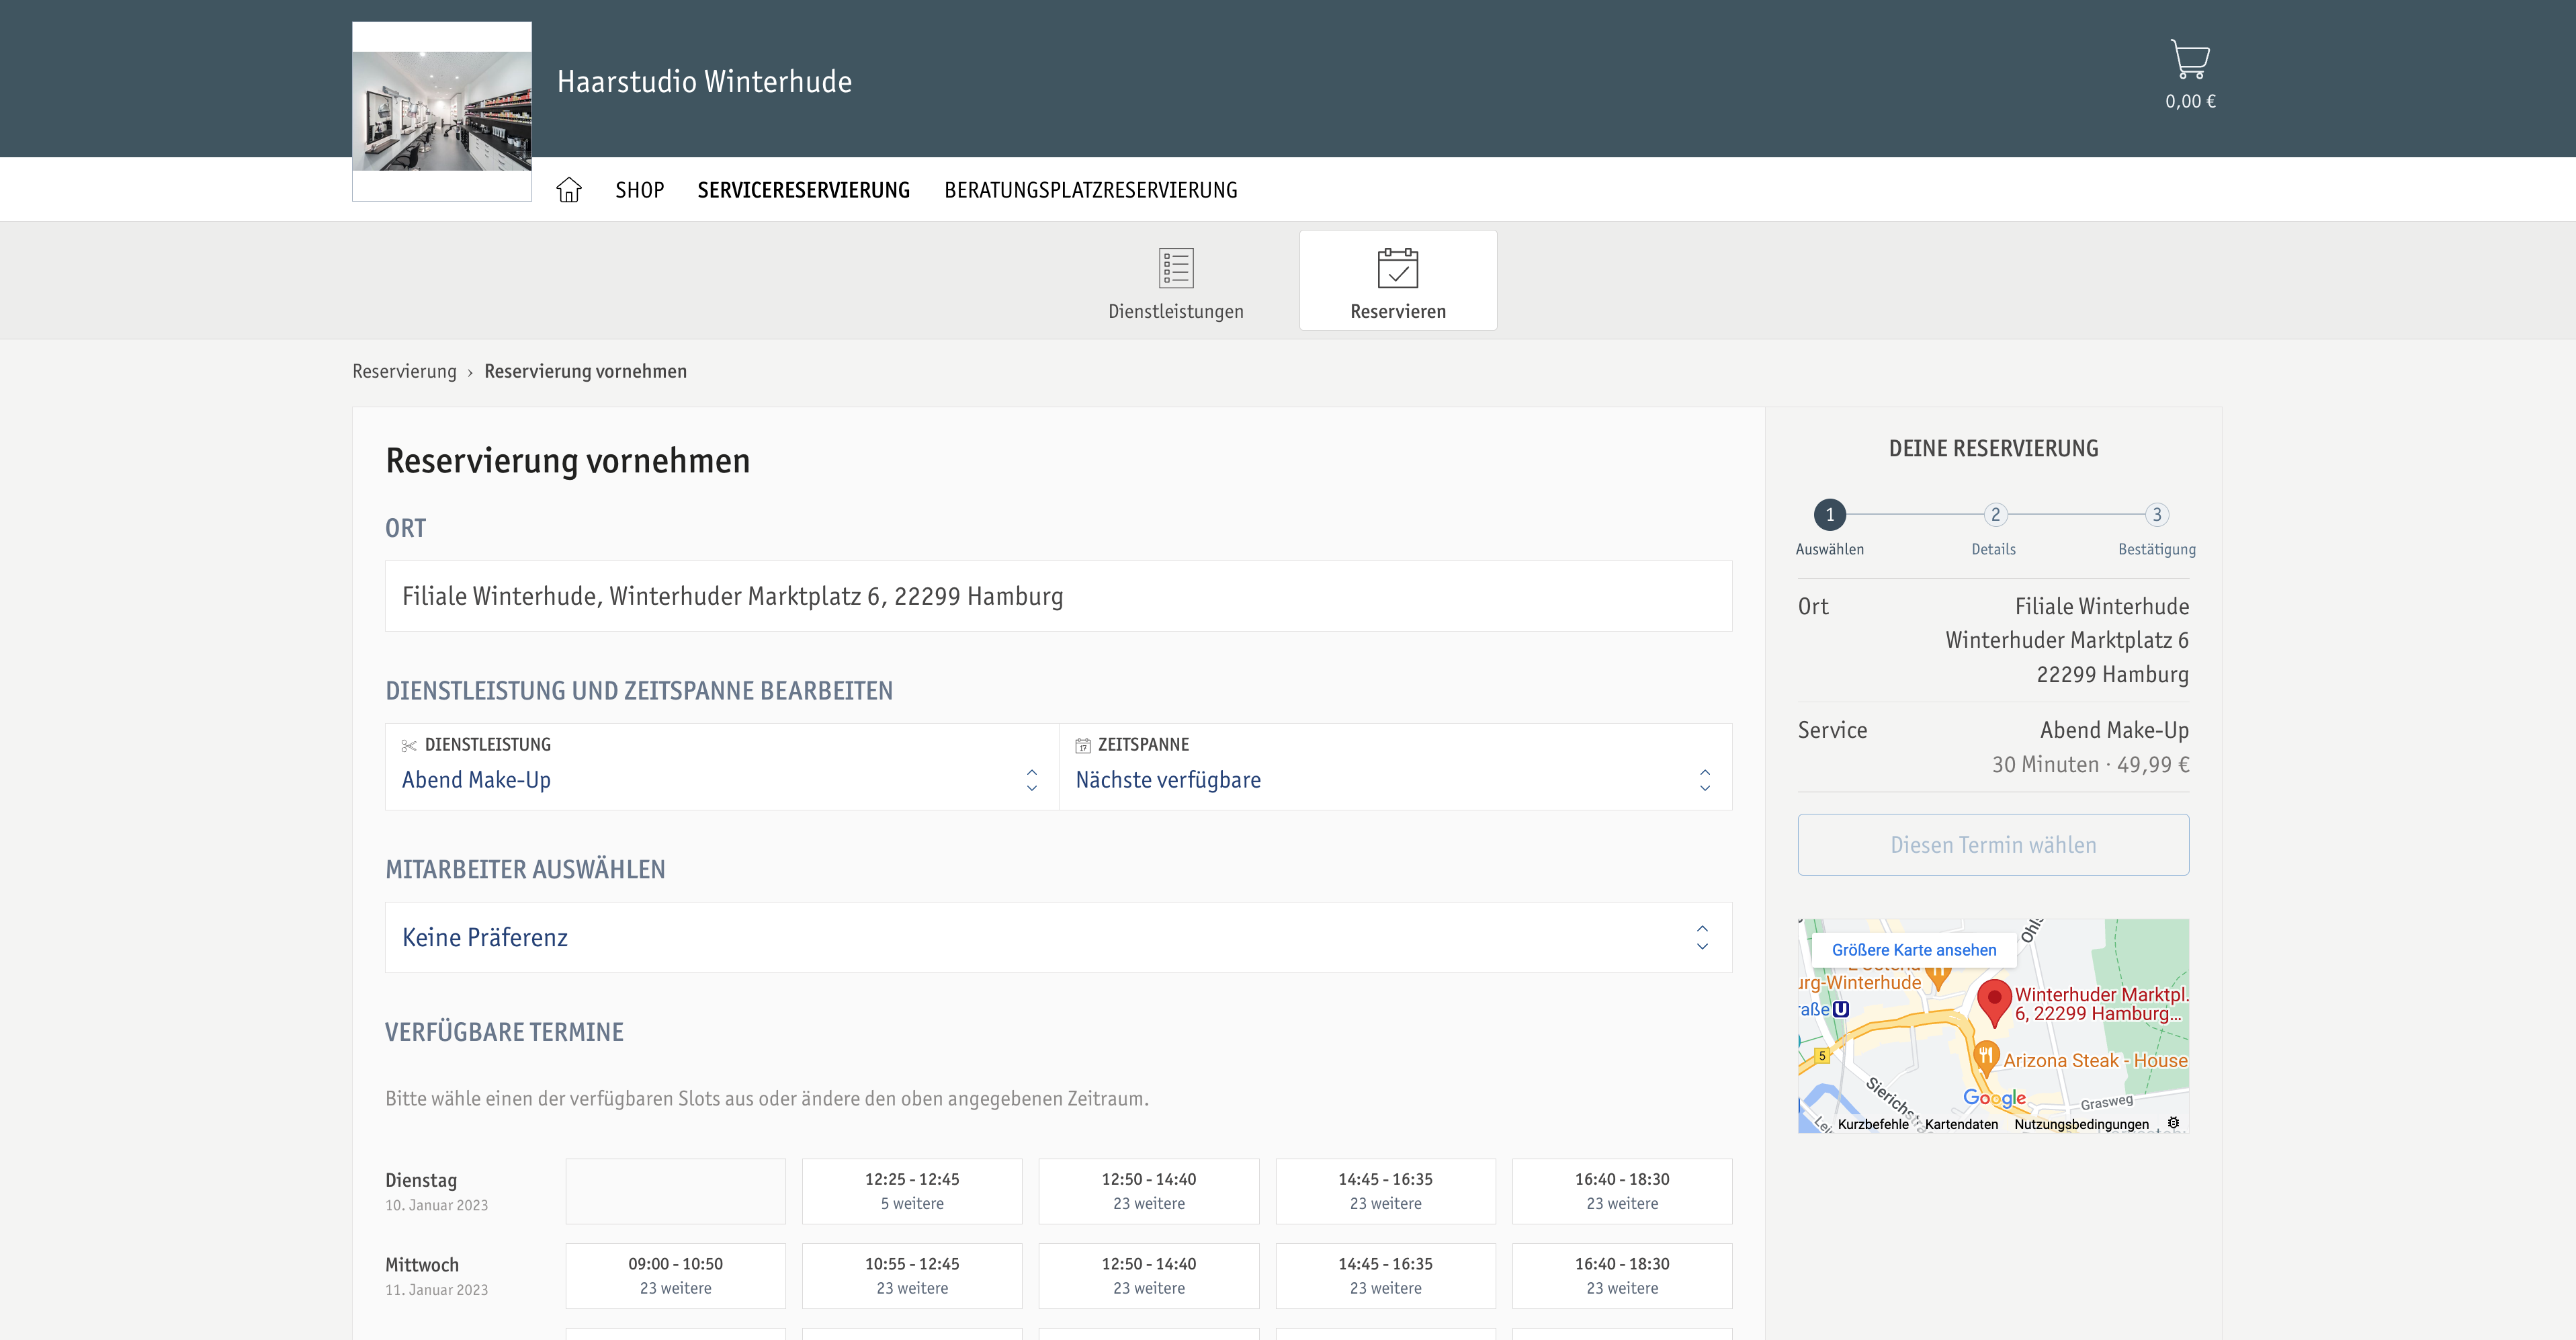This screenshot has height=1340, width=2576.
Task: Select Dienstag slot 12:25 - 12:45
Action: click(912, 1191)
